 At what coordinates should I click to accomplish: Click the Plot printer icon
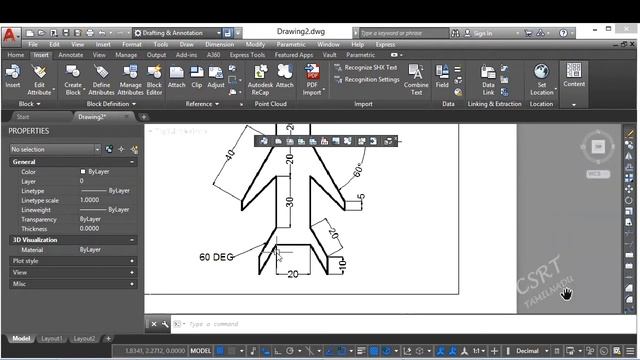90,33
